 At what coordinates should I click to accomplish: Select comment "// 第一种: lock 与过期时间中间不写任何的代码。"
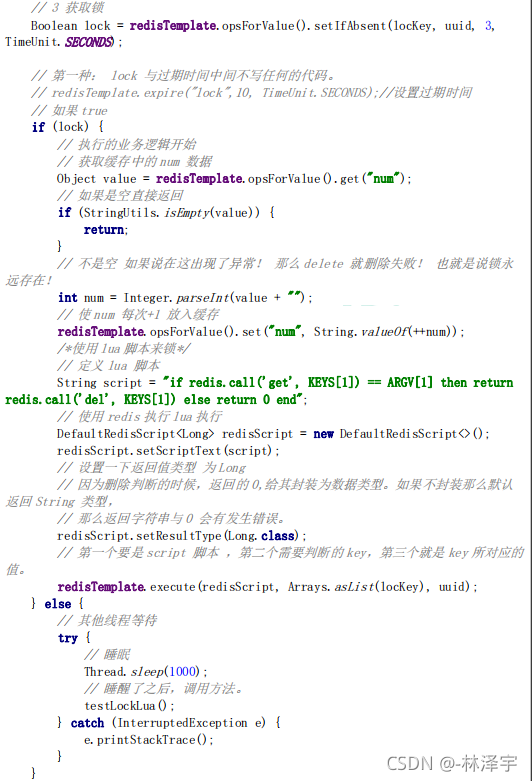coord(182,76)
